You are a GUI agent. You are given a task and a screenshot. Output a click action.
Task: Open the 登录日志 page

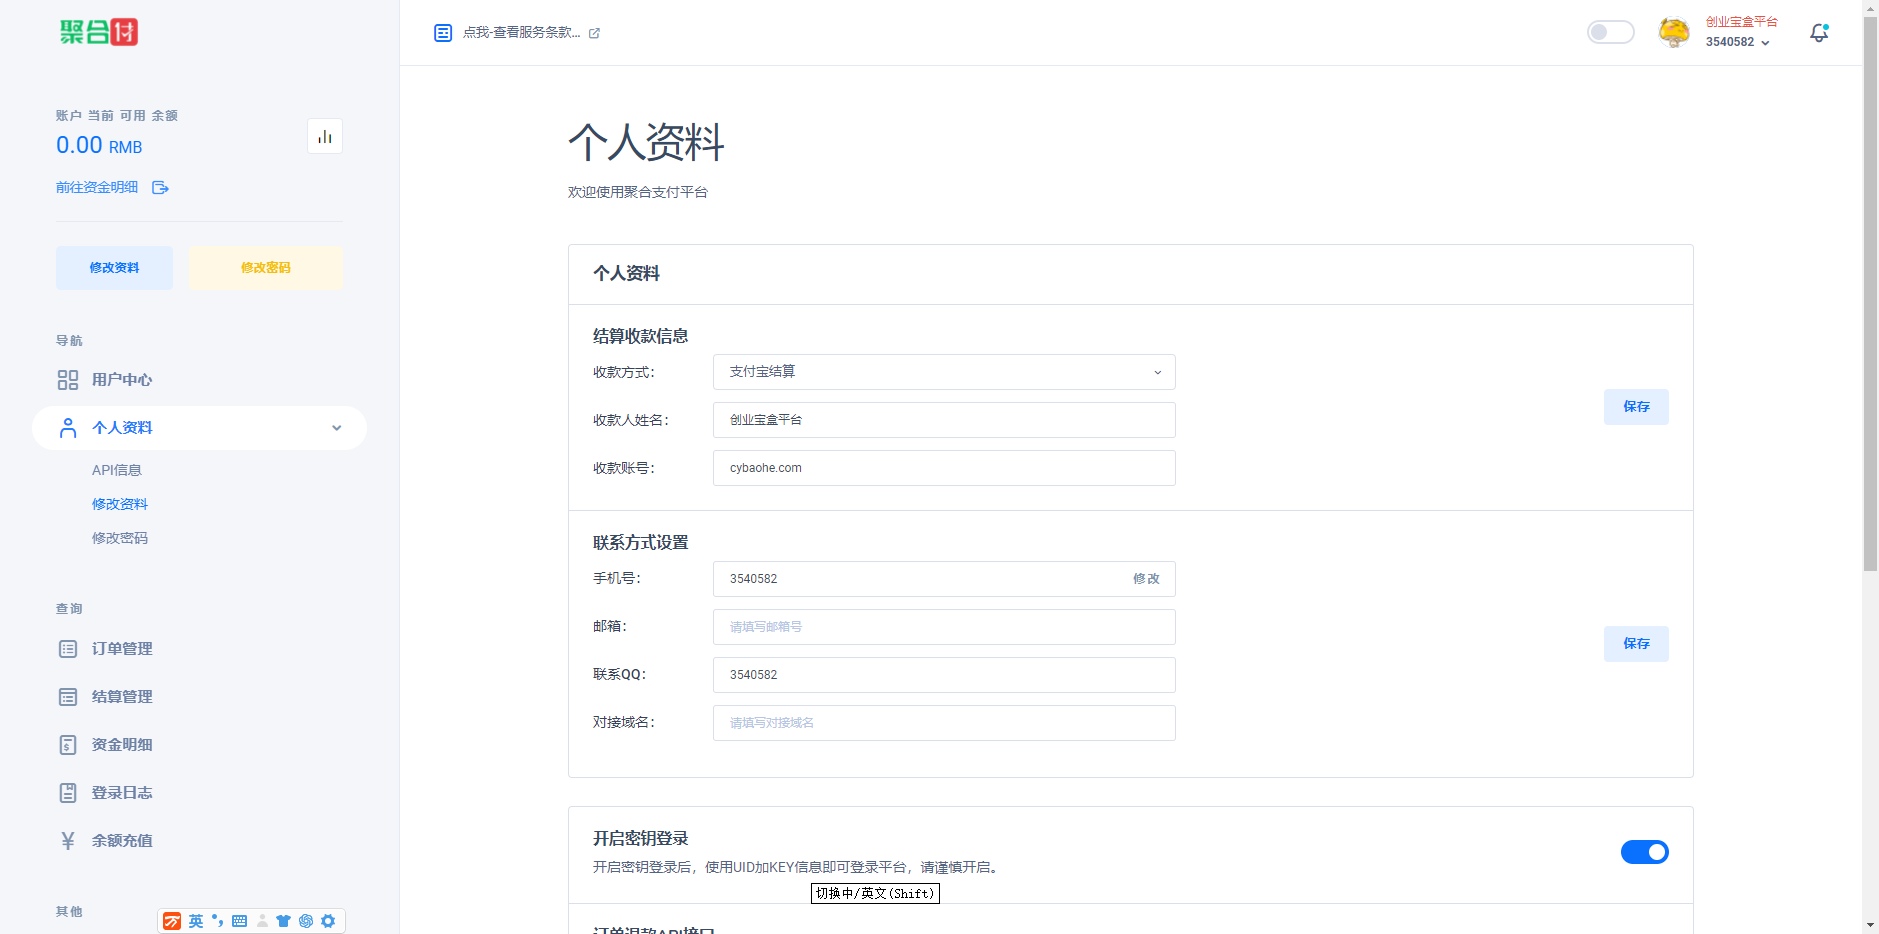(x=122, y=792)
